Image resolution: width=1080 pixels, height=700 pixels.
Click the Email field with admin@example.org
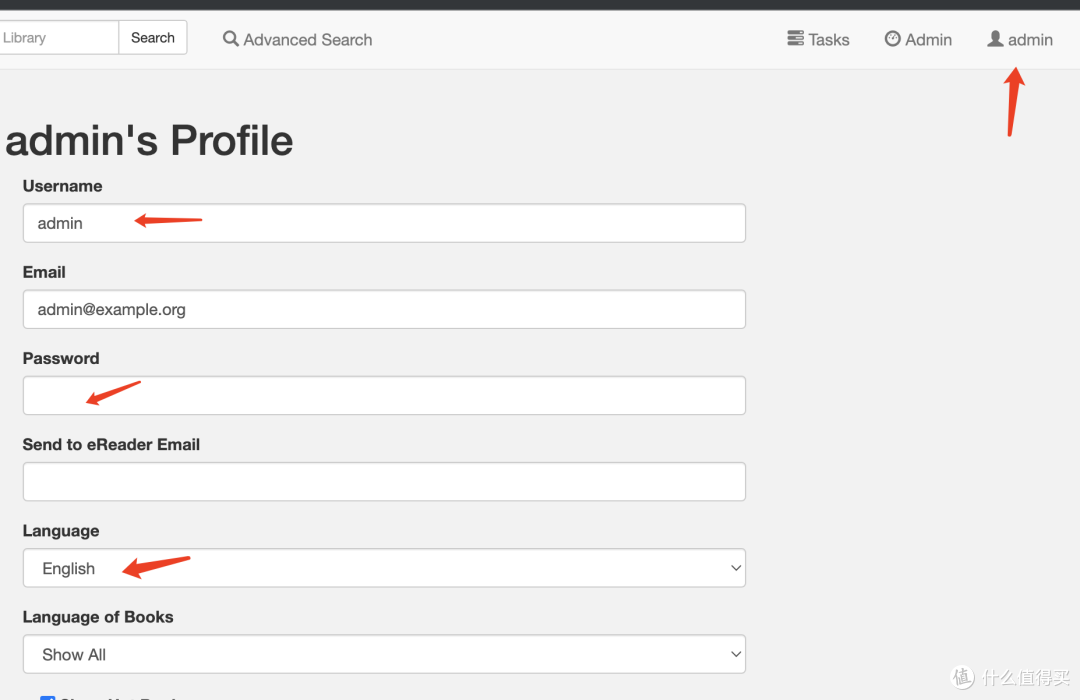click(384, 309)
